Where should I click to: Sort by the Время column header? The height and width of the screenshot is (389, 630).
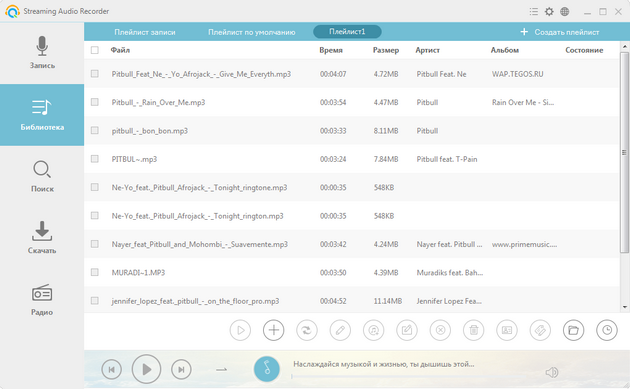331,50
